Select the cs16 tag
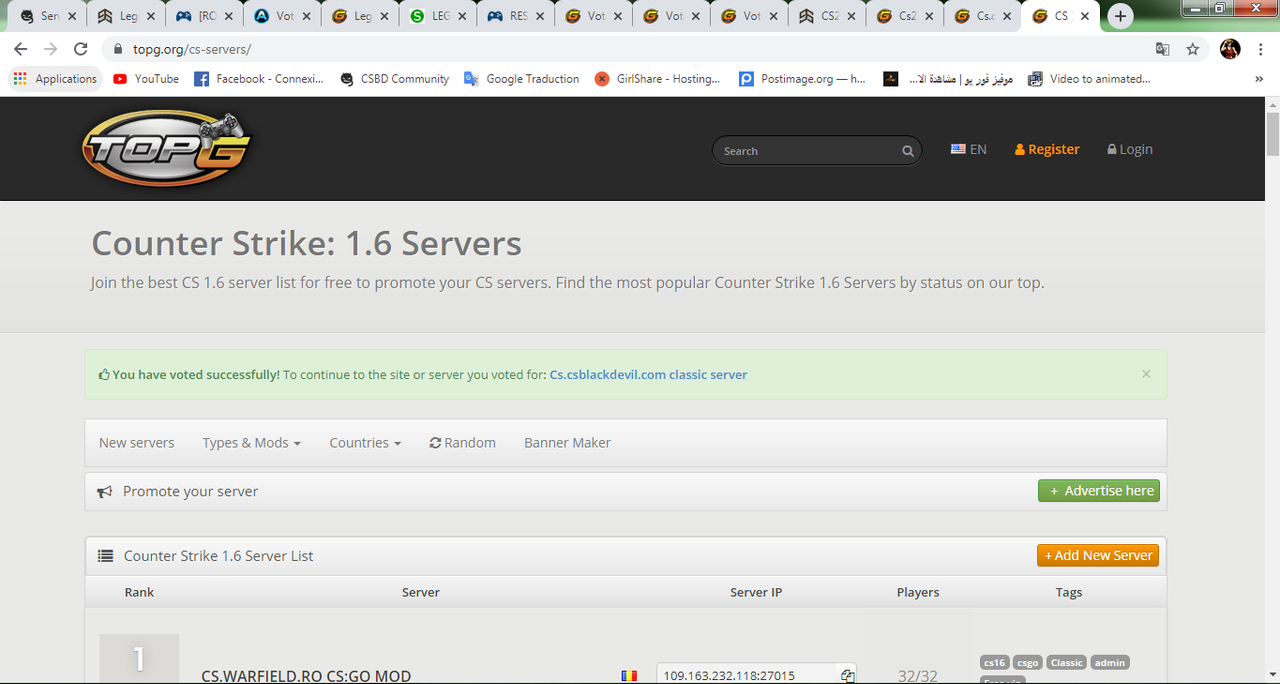 tap(994, 662)
